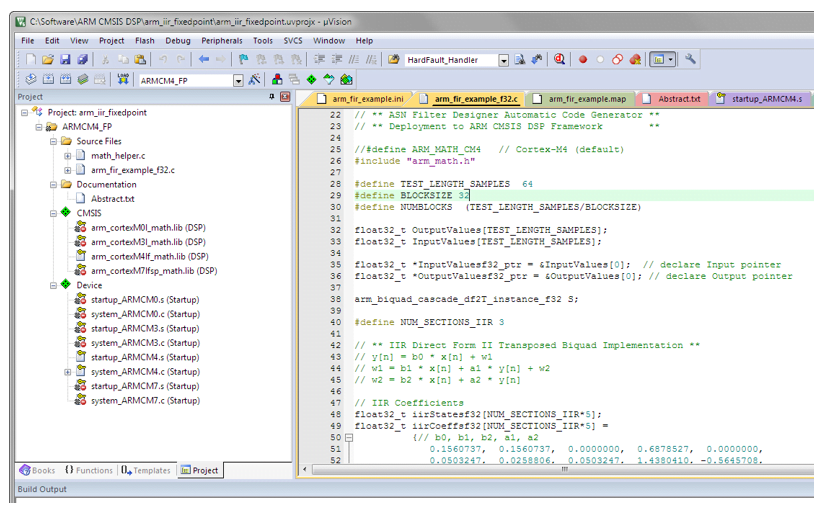Open Manage Run-Time Environment green diamond icon
The height and width of the screenshot is (511, 828).
tap(312, 80)
